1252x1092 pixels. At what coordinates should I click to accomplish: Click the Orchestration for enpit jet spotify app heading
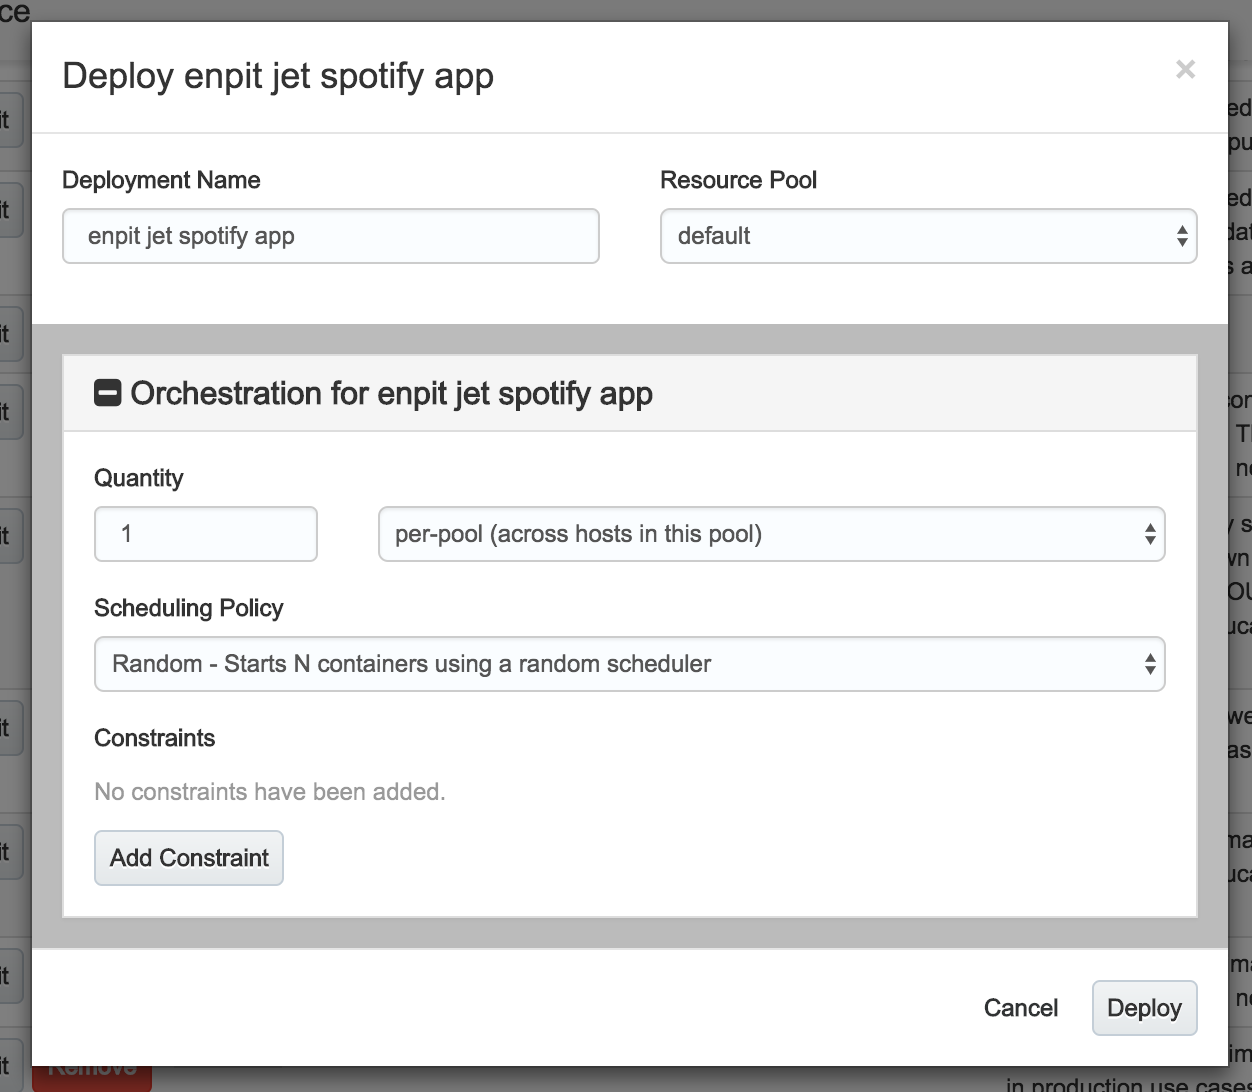click(392, 393)
